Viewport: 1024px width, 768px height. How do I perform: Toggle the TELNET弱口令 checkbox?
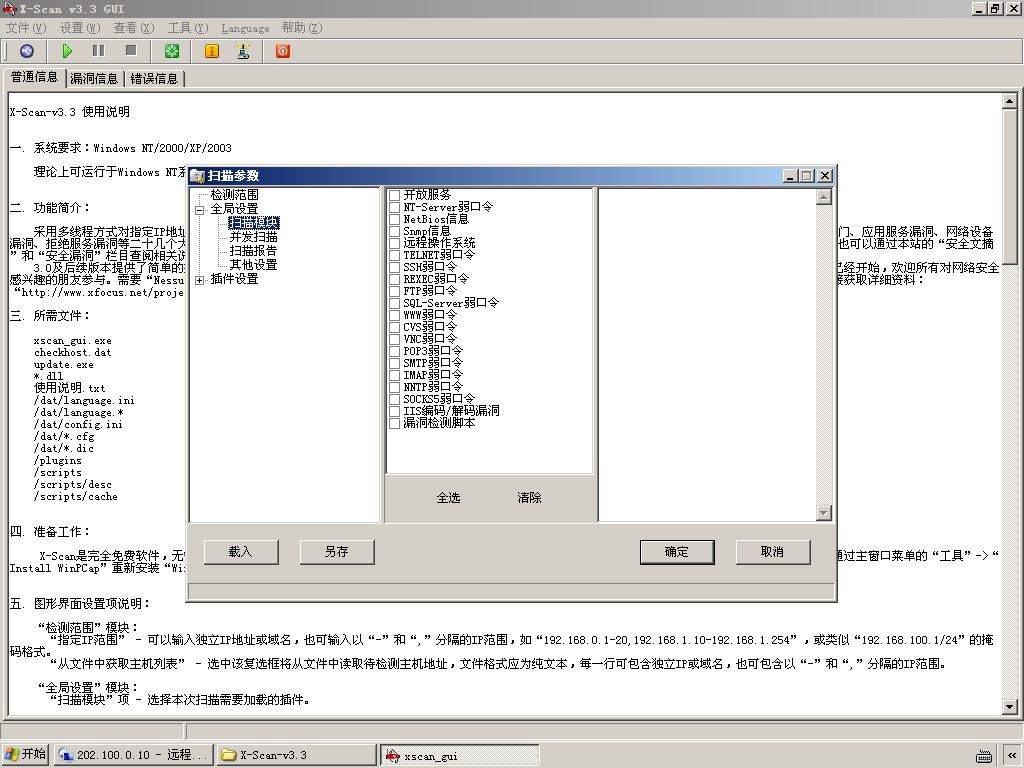click(x=394, y=255)
